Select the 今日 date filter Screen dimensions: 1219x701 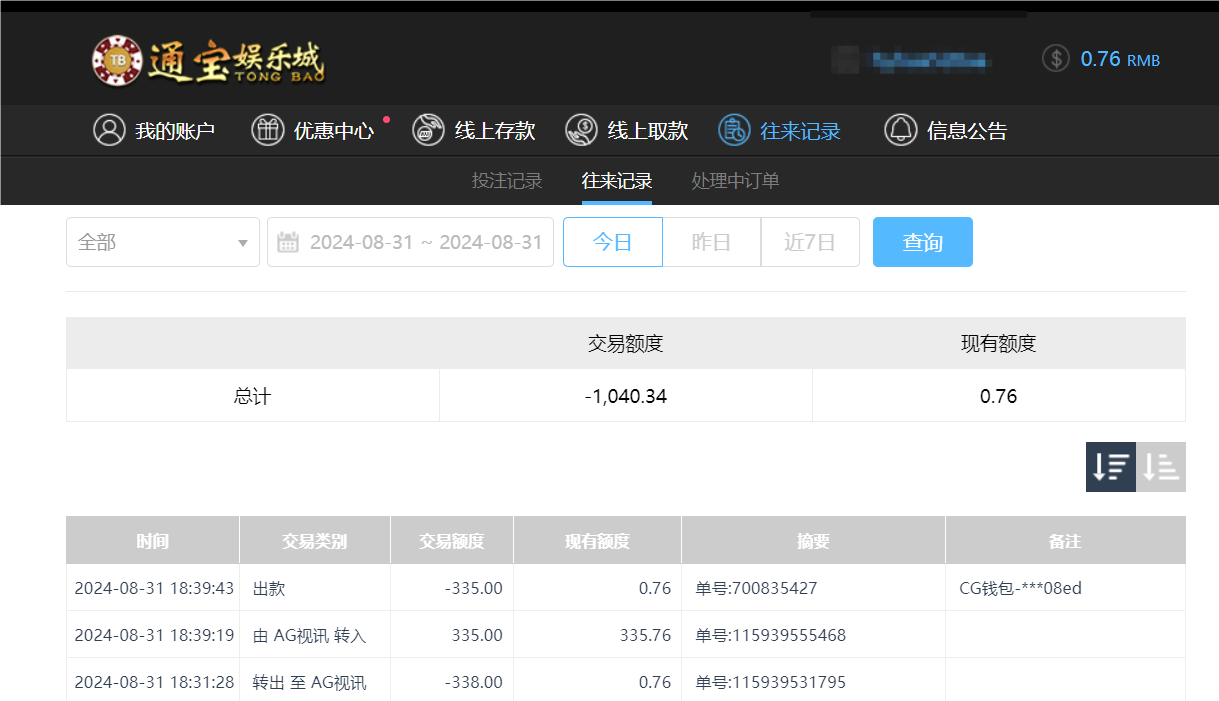[x=612, y=241]
